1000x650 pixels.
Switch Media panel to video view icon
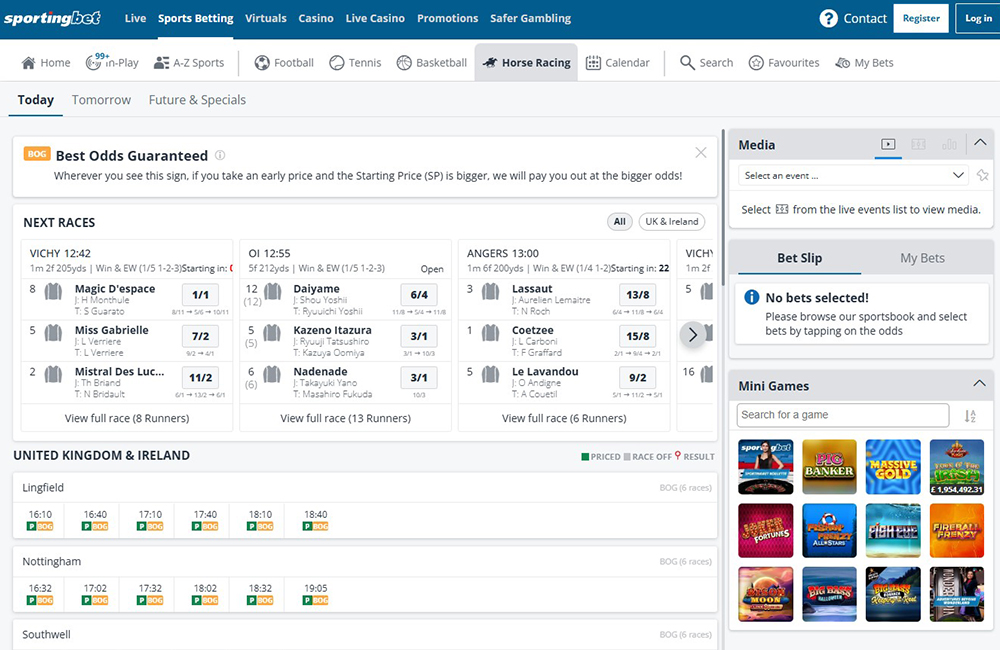[888, 144]
